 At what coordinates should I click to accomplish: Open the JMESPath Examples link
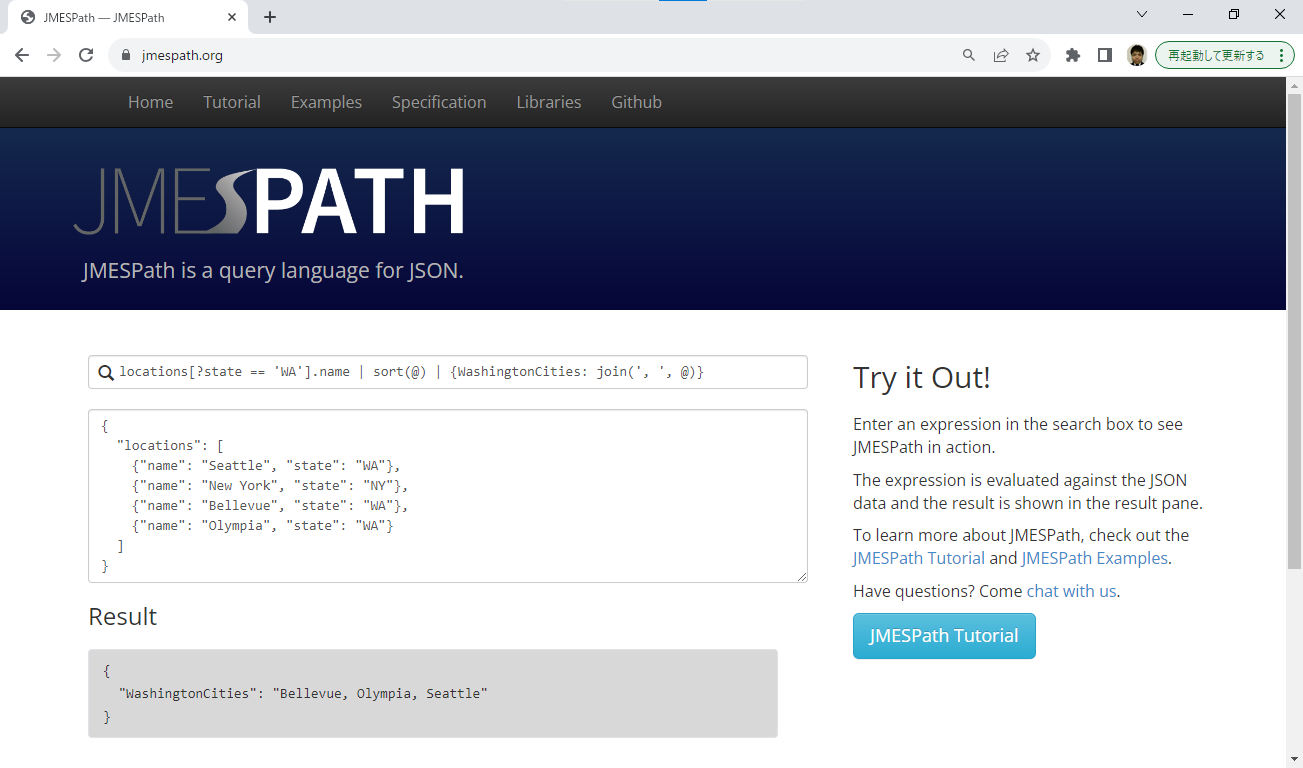[x=1094, y=558]
